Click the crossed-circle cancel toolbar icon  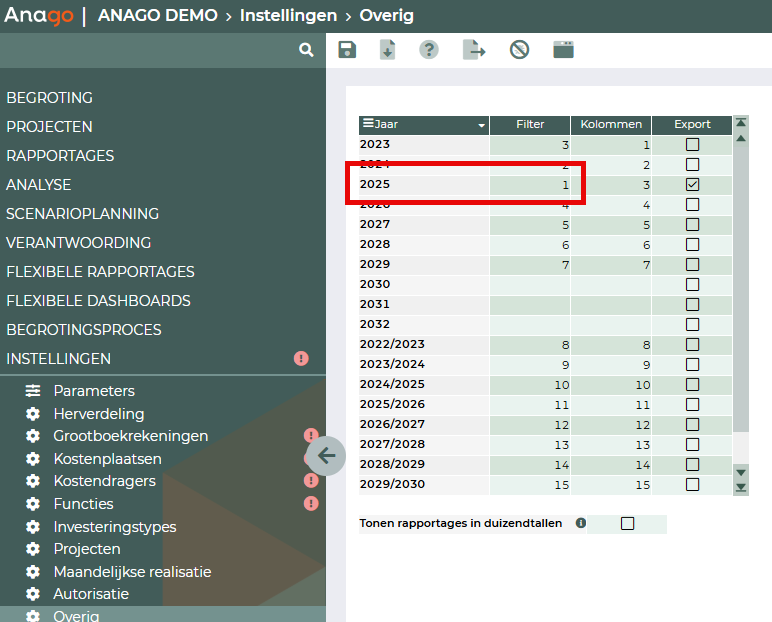pos(519,50)
